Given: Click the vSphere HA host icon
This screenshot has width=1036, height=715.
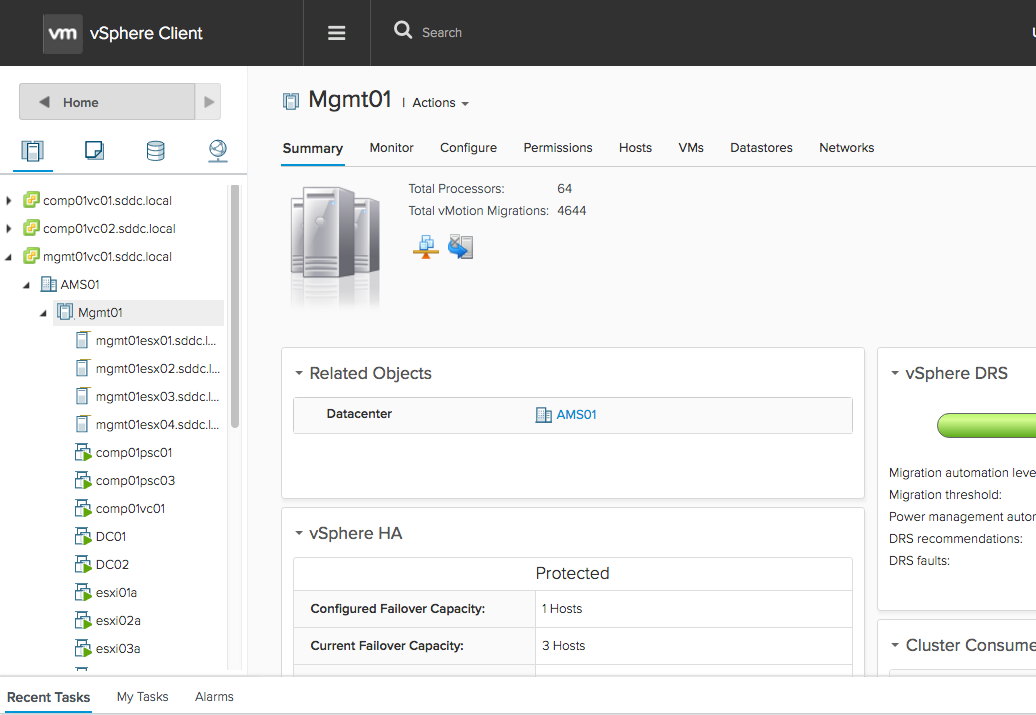Looking at the screenshot, I should pyautogui.click(x=461, y=246).
